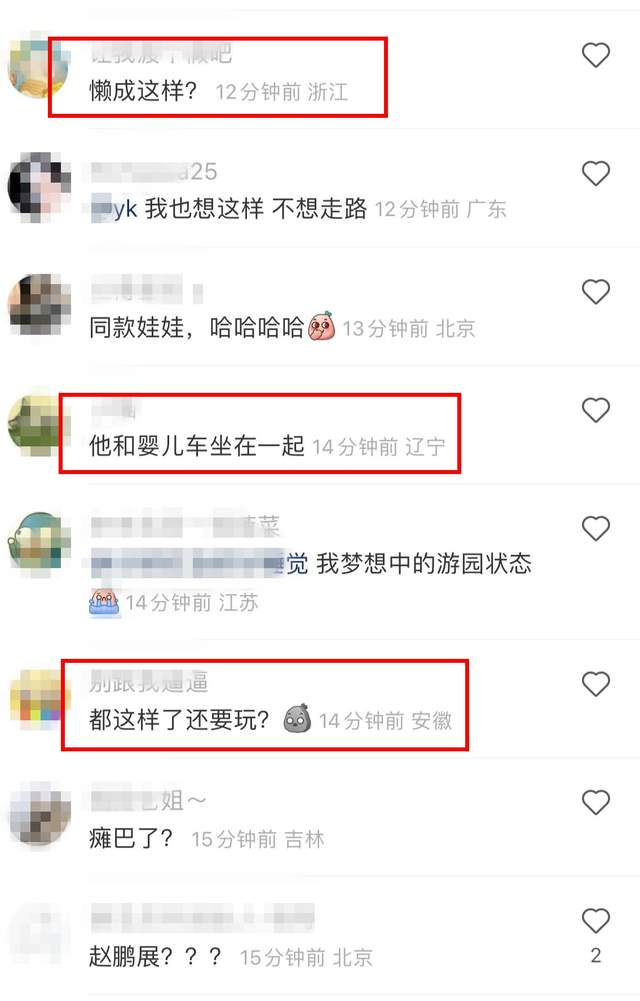Open colorful avatar of Anhui commenter
The height and width of the screenshot is (1001, 640).
pos(40,700)
